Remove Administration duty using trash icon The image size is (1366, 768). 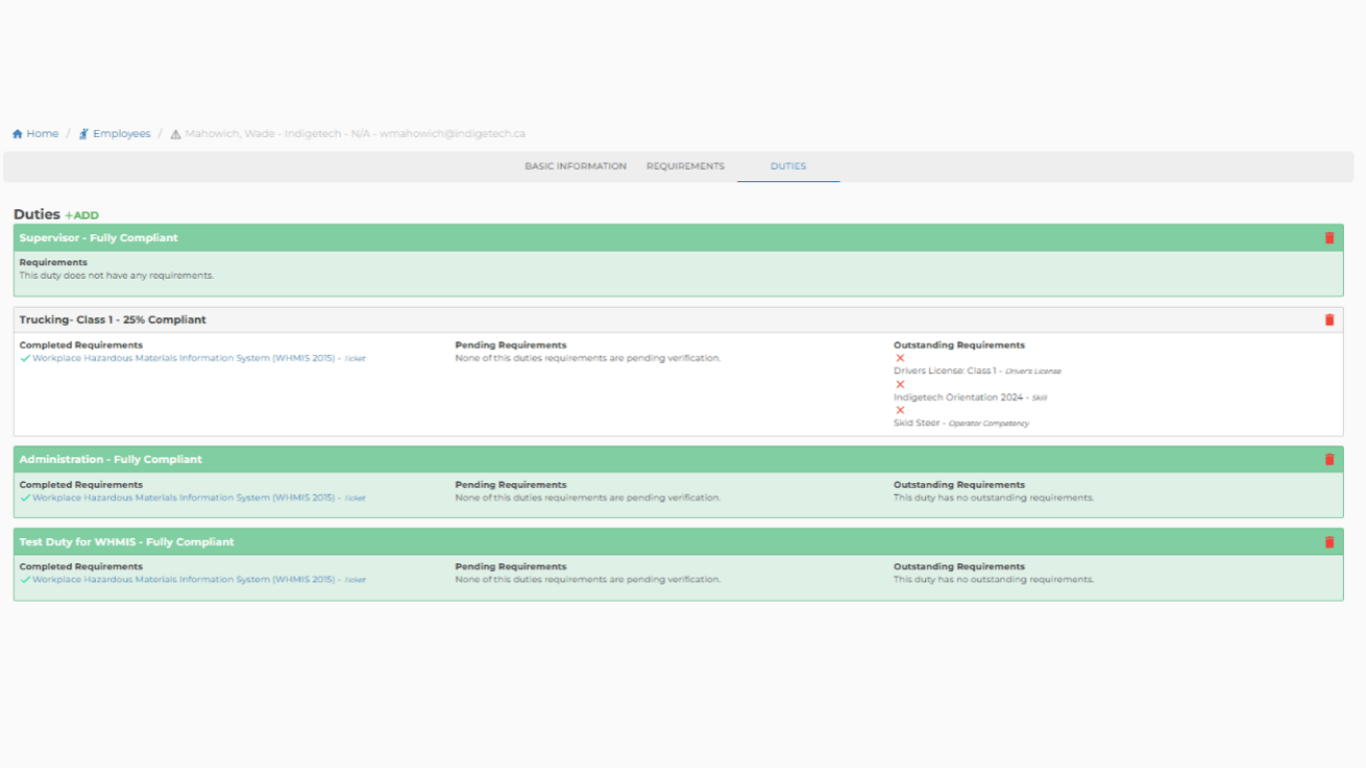[1329, 460]
